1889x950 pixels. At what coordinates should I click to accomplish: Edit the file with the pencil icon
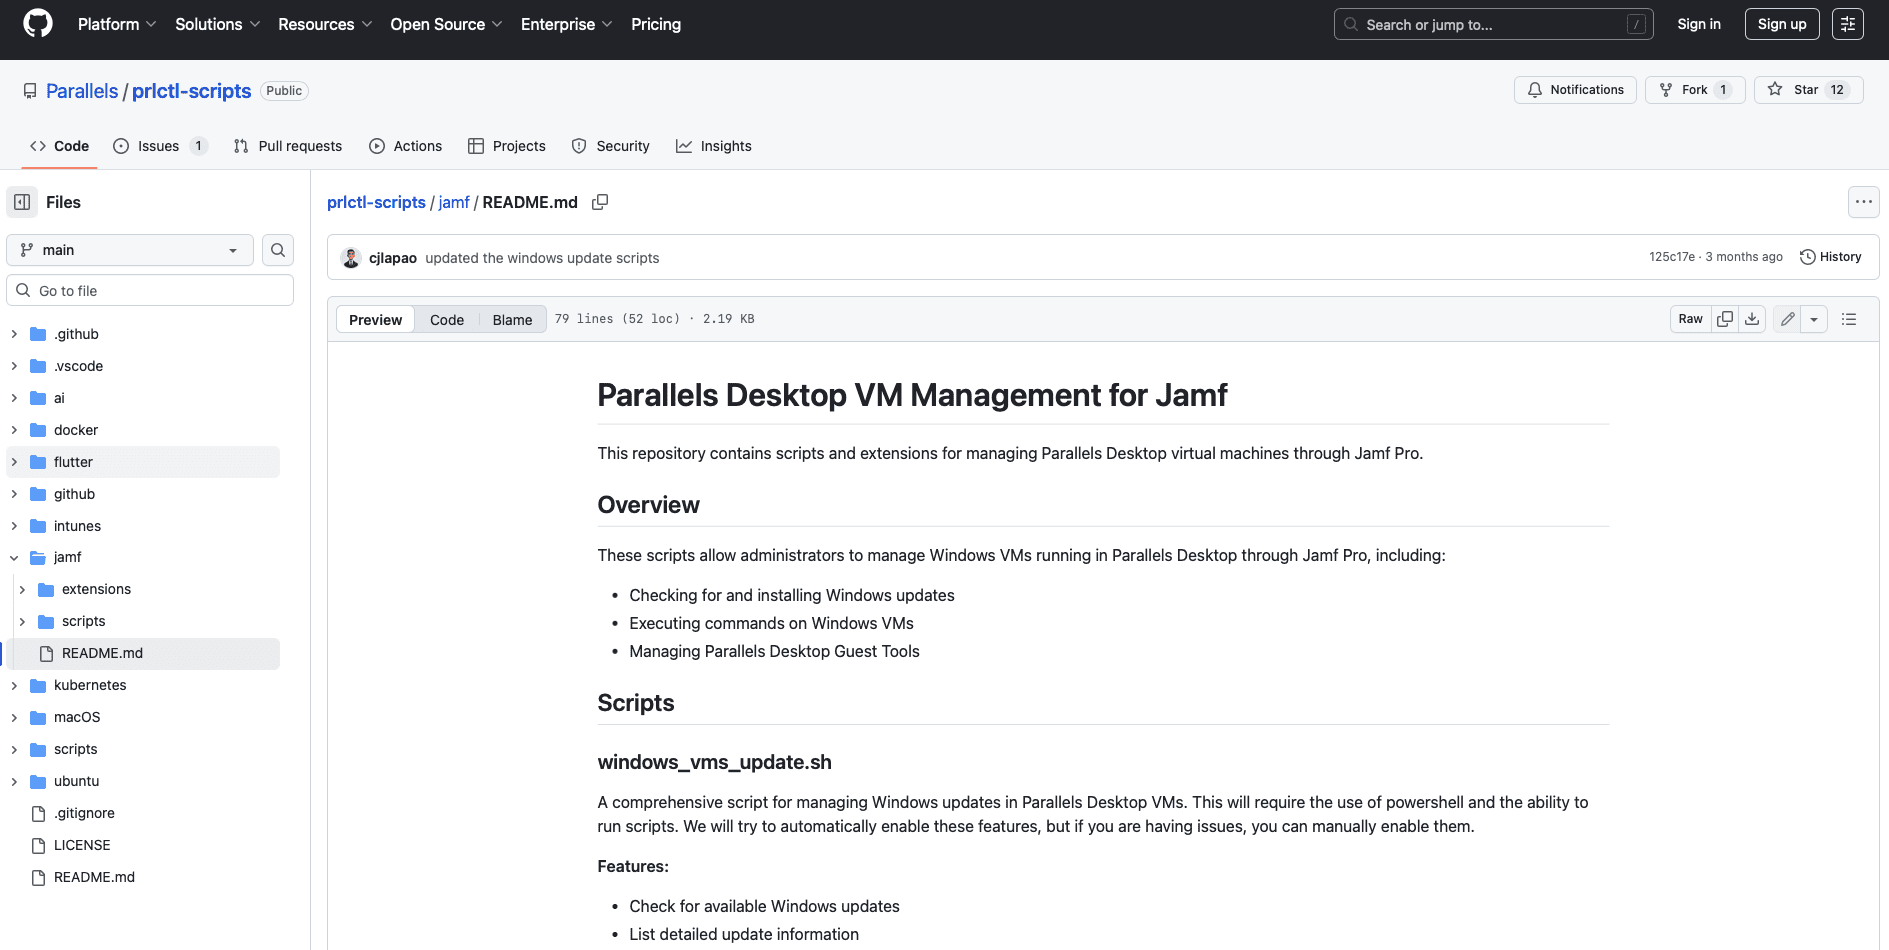coord(1787,318)
